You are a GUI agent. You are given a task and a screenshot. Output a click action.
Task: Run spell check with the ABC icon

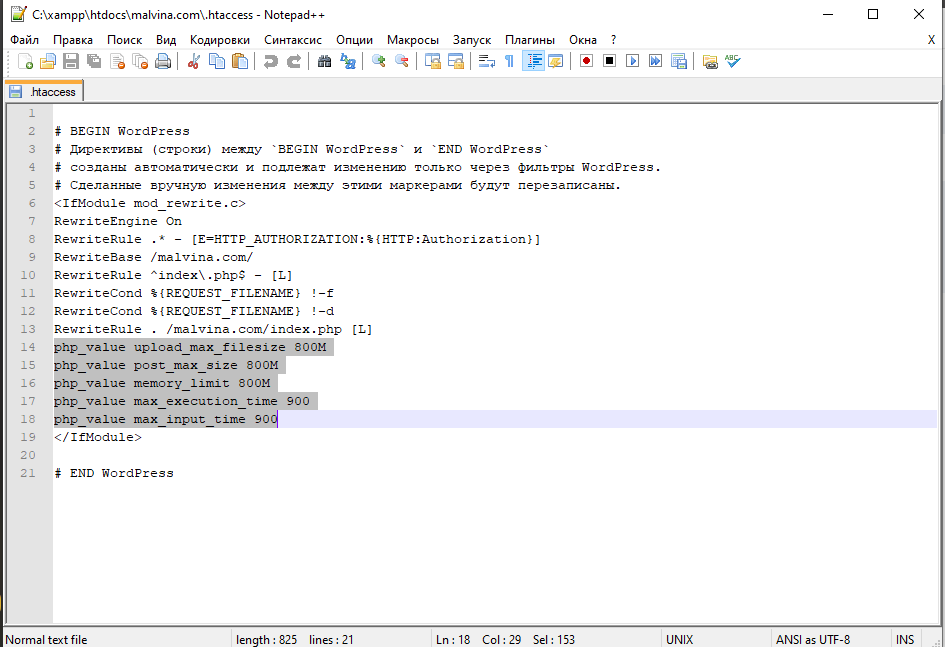pyautogui.click(x=733, y=61)
